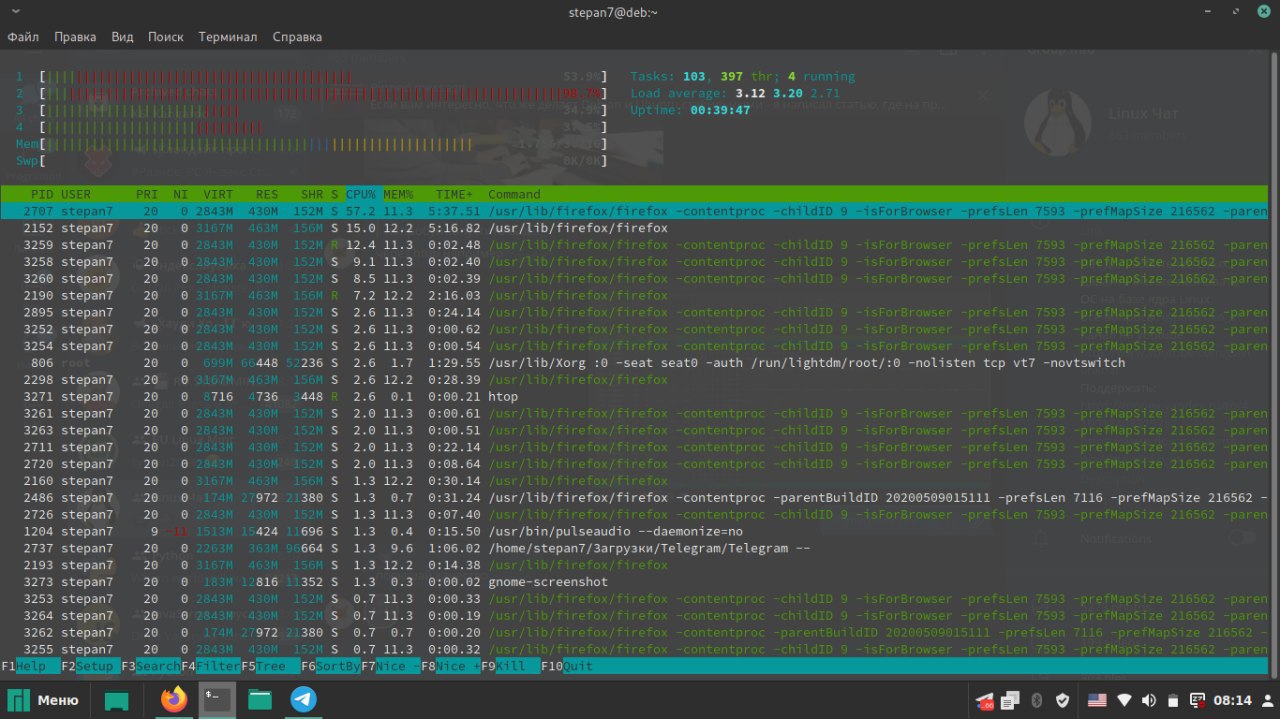
Task: Select process row with PID 2190
Action: point(634,295)
